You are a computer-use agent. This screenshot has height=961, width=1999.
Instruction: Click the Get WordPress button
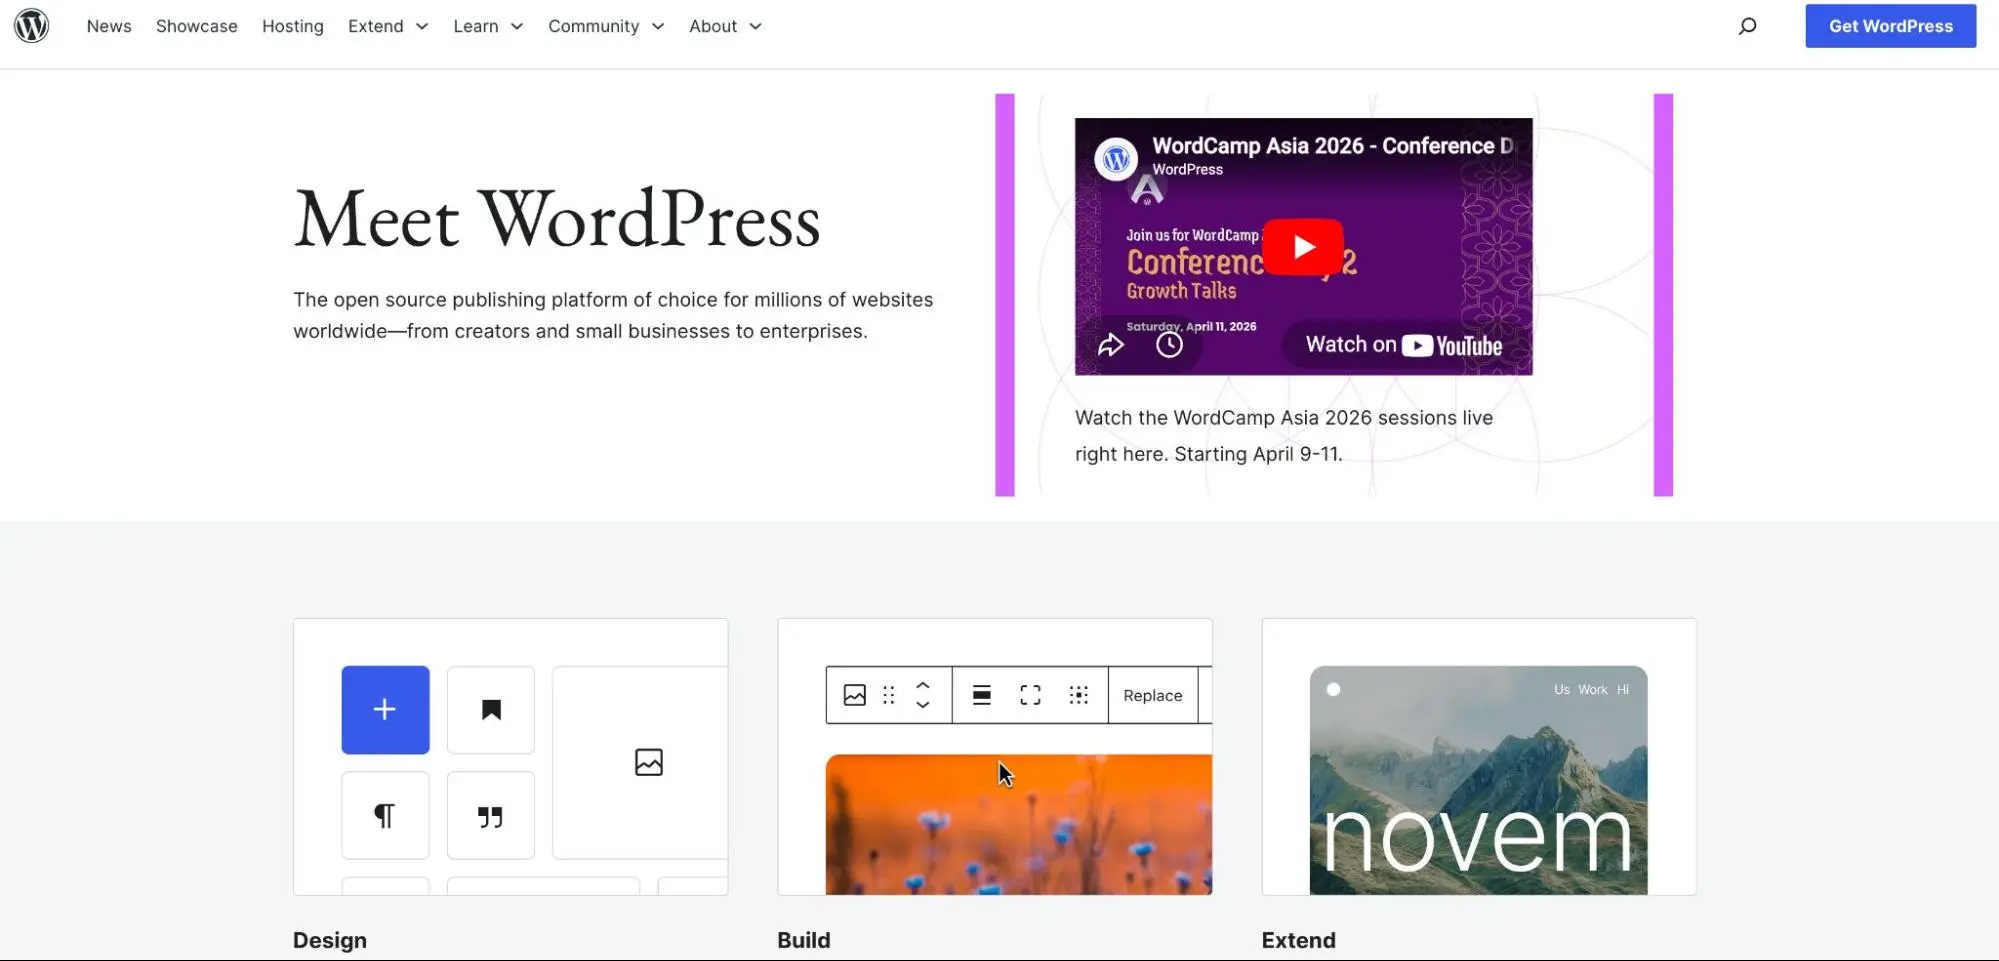click(x=1890, y=26)
